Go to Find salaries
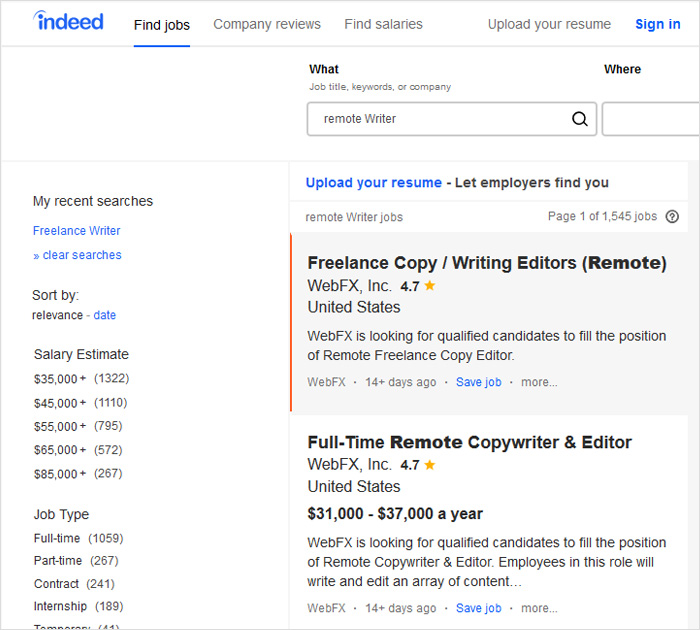 coord(383,24)
